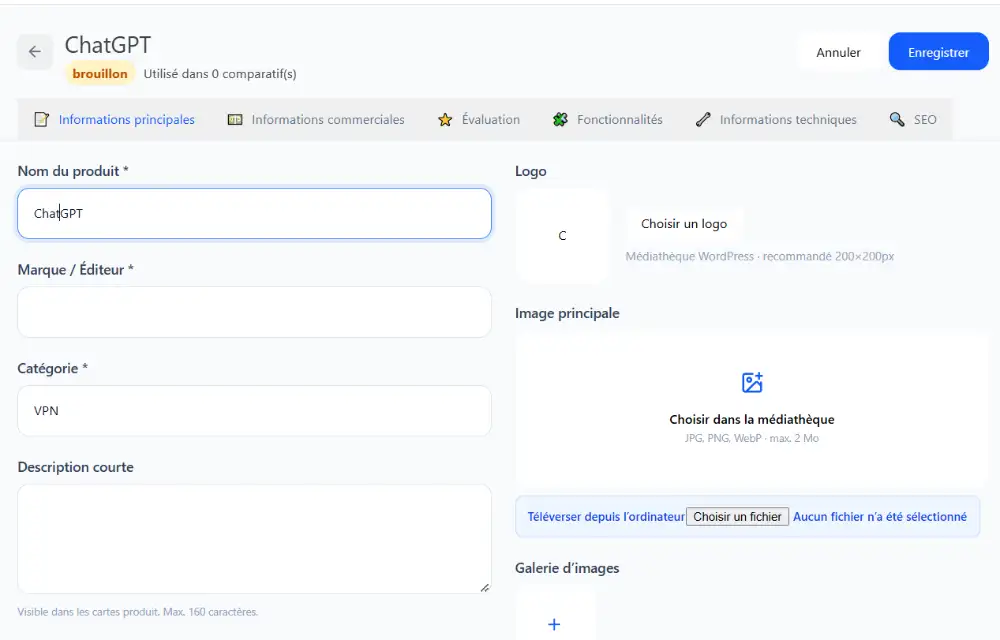The height and width of the screenshot is (640, 1000).
Task: Open the Évaluation tab
Action: pos(479,119)
